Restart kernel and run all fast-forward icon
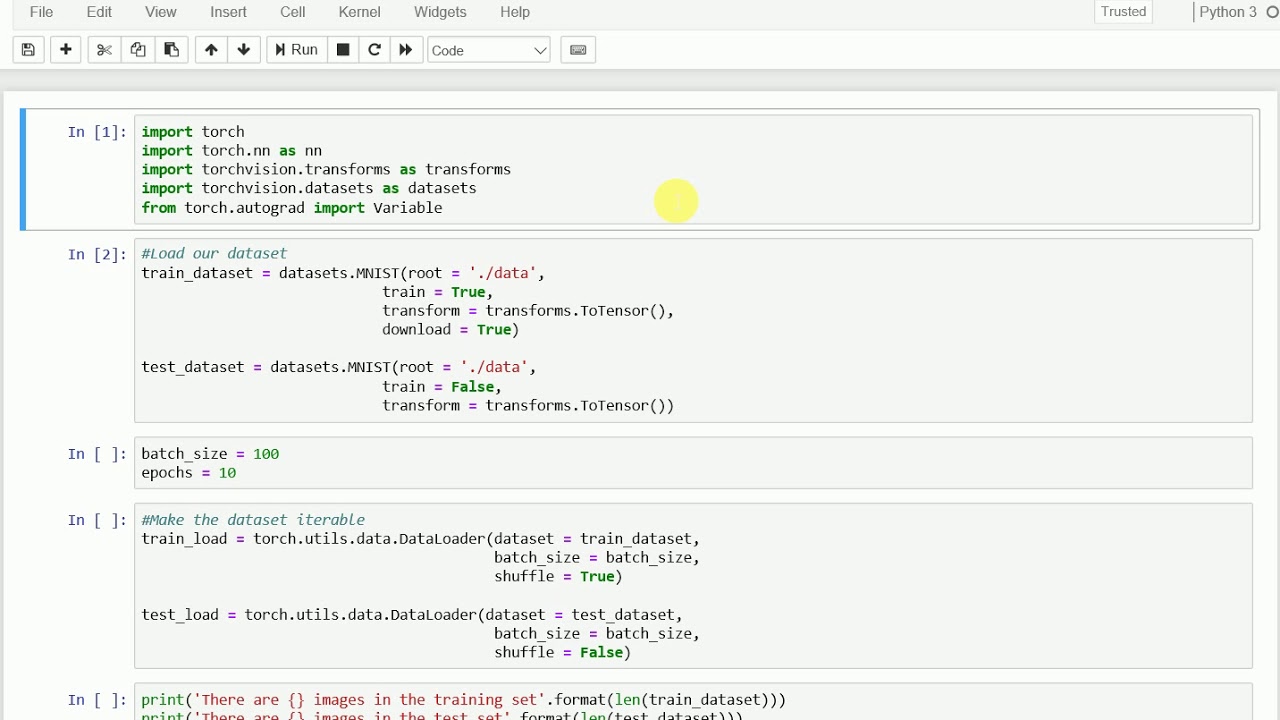 405,50
